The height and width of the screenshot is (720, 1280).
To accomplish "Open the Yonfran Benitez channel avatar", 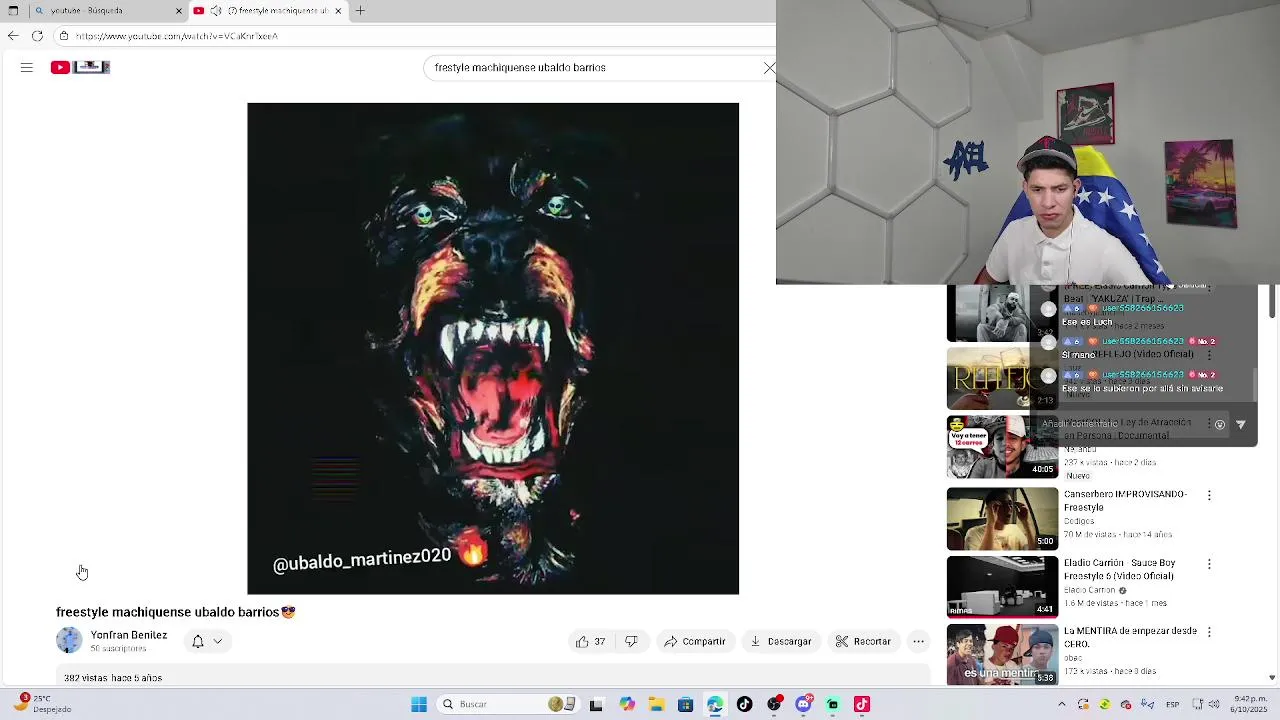I will [69, 641].
